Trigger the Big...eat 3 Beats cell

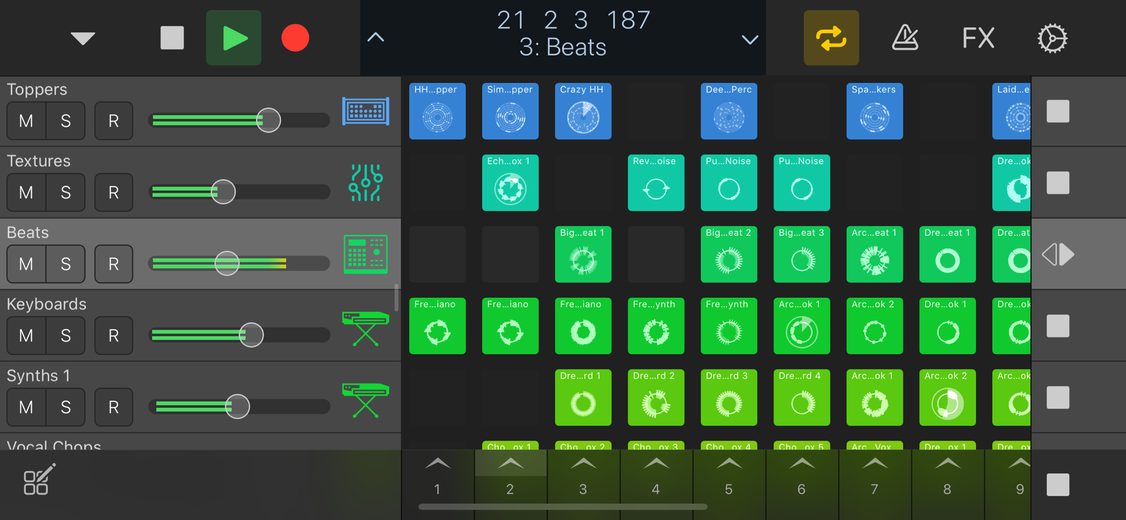click(x=801, y=254)
